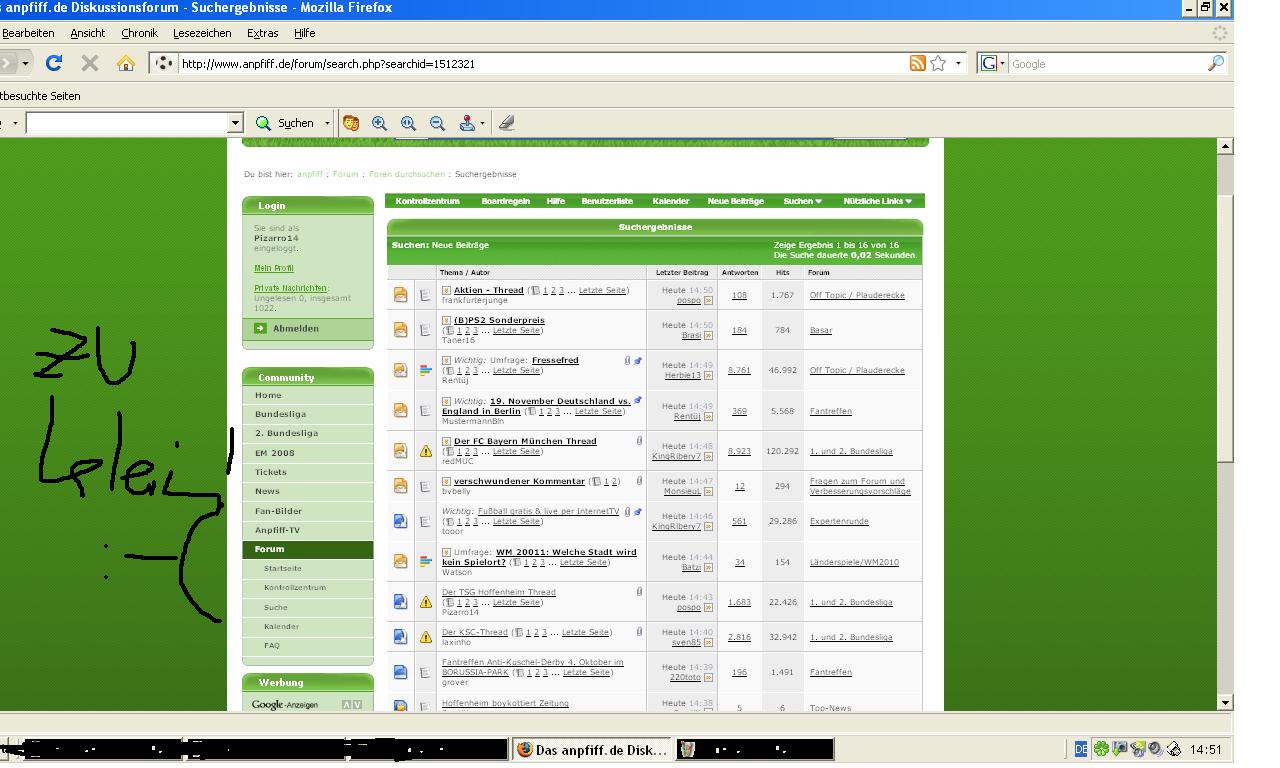Click the Abmelden logout button

(x=295, y=329)
